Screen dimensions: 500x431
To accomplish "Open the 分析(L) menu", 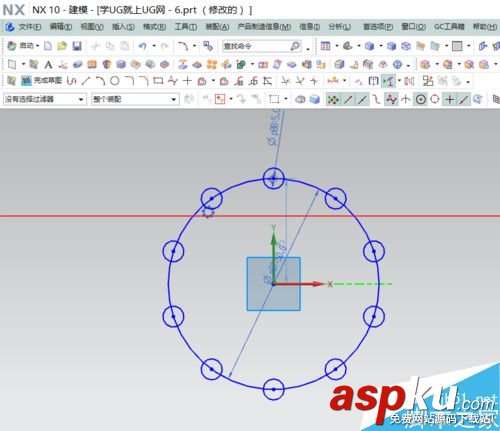I will [339, 27].
